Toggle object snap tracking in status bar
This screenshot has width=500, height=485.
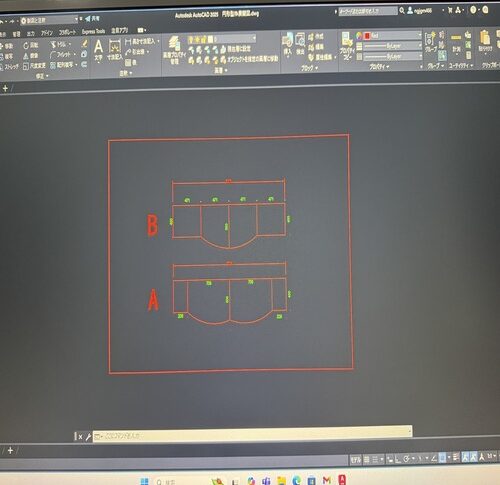(434, 458)
